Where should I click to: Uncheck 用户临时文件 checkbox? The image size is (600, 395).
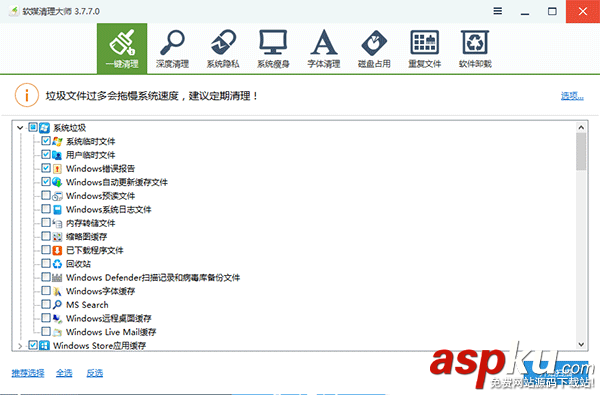tap(46, 154)
